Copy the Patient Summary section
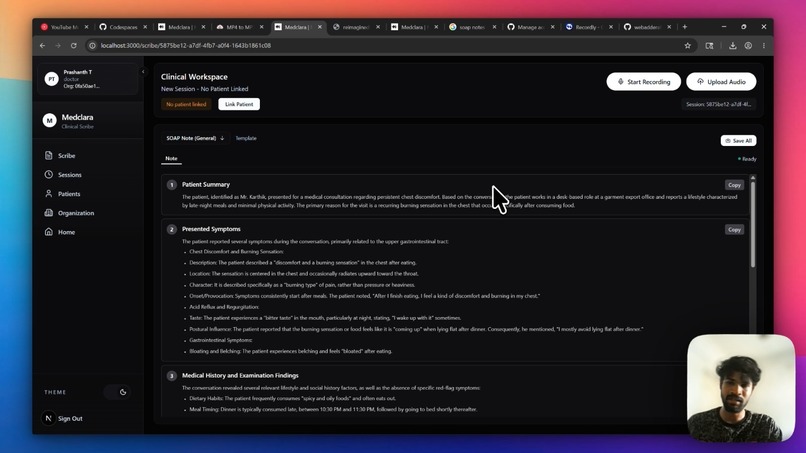The width and height of the screenshot is (806, 453). tap(734, 185)
